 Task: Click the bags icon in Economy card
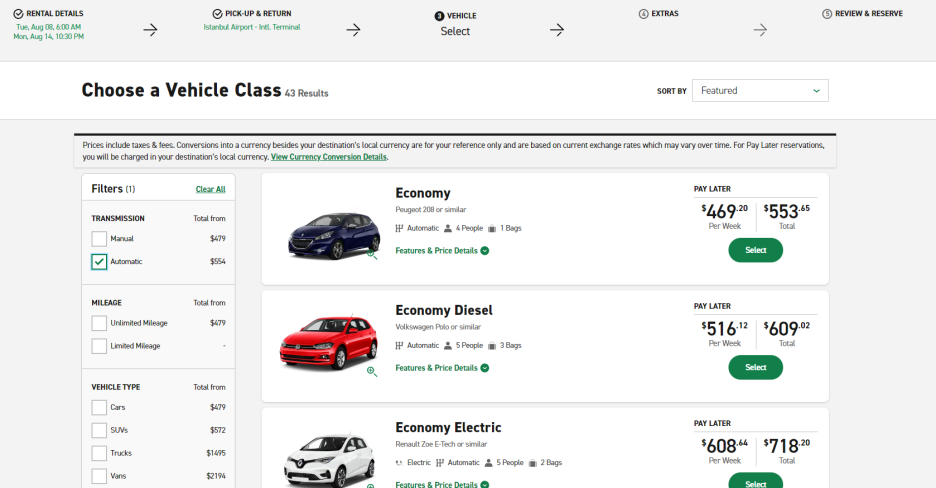492,228
